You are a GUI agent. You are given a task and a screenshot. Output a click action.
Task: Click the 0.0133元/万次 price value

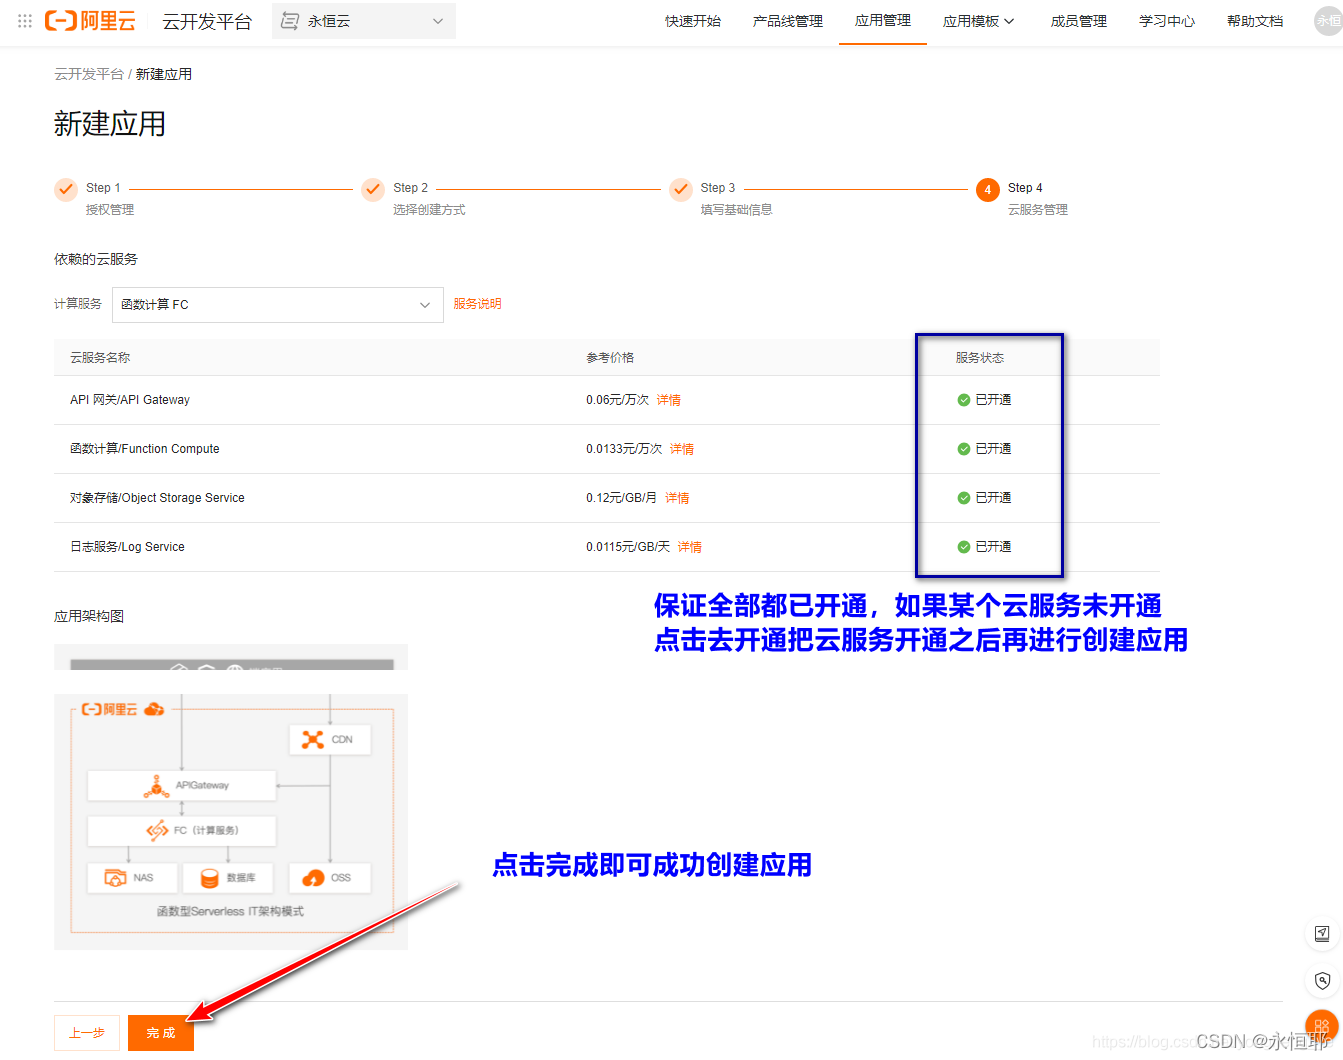coord(624,449)
